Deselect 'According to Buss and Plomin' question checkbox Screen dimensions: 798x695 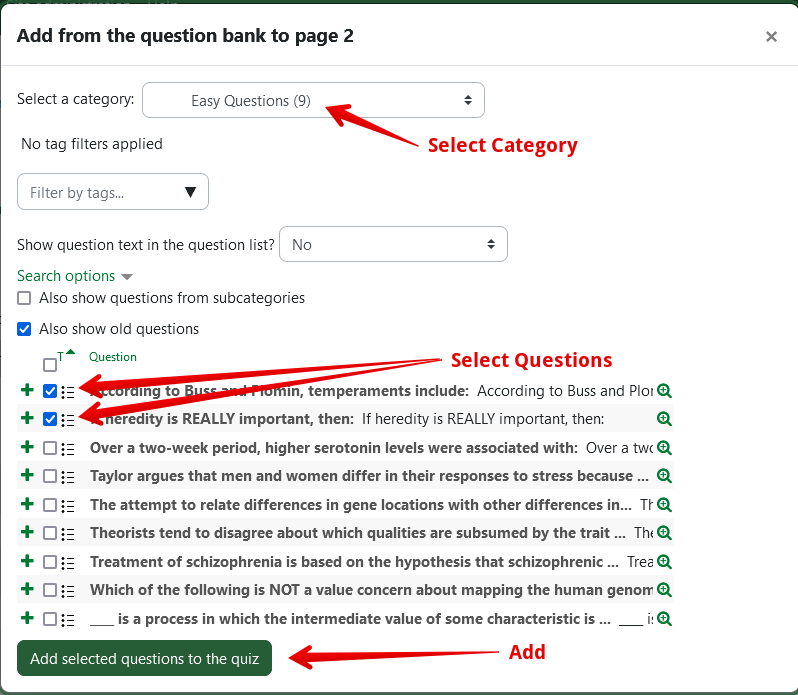click(50, 391)
